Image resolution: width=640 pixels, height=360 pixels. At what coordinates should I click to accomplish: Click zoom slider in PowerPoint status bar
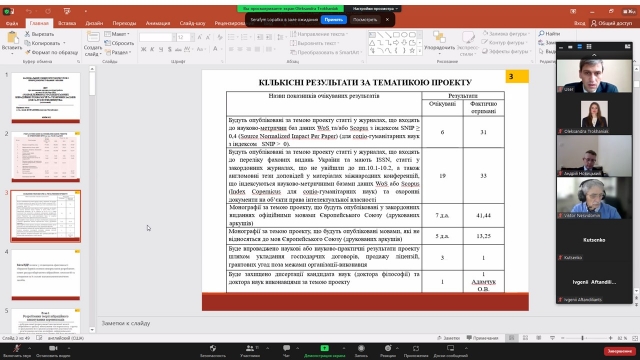point(582,338)
